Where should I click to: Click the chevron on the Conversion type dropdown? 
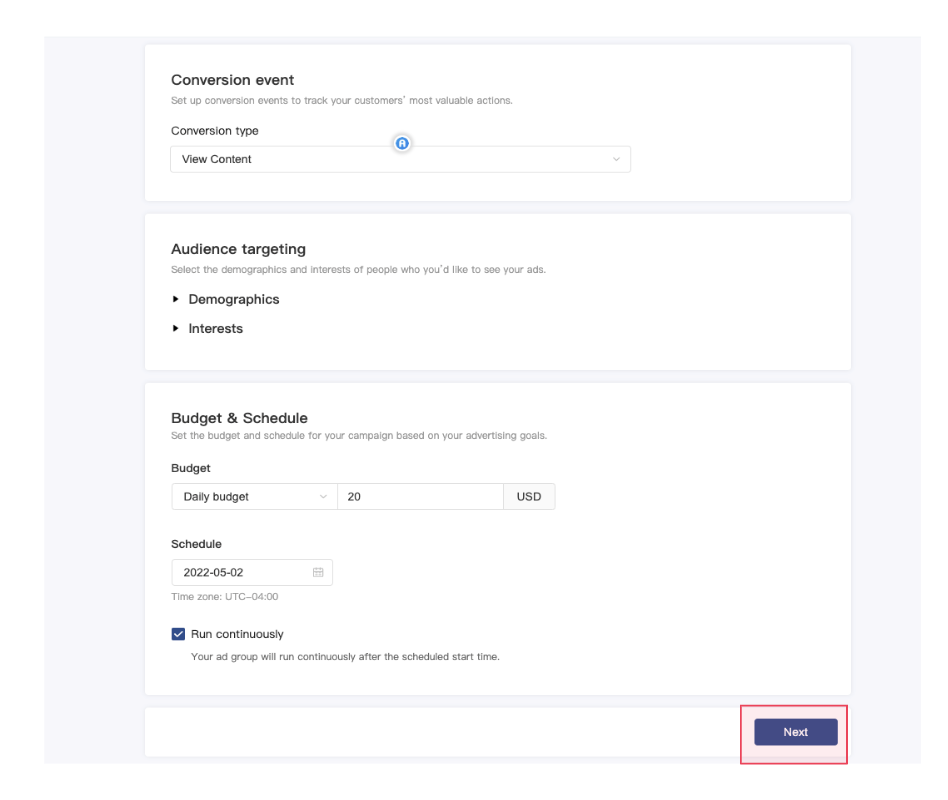[x=618, y=159]
